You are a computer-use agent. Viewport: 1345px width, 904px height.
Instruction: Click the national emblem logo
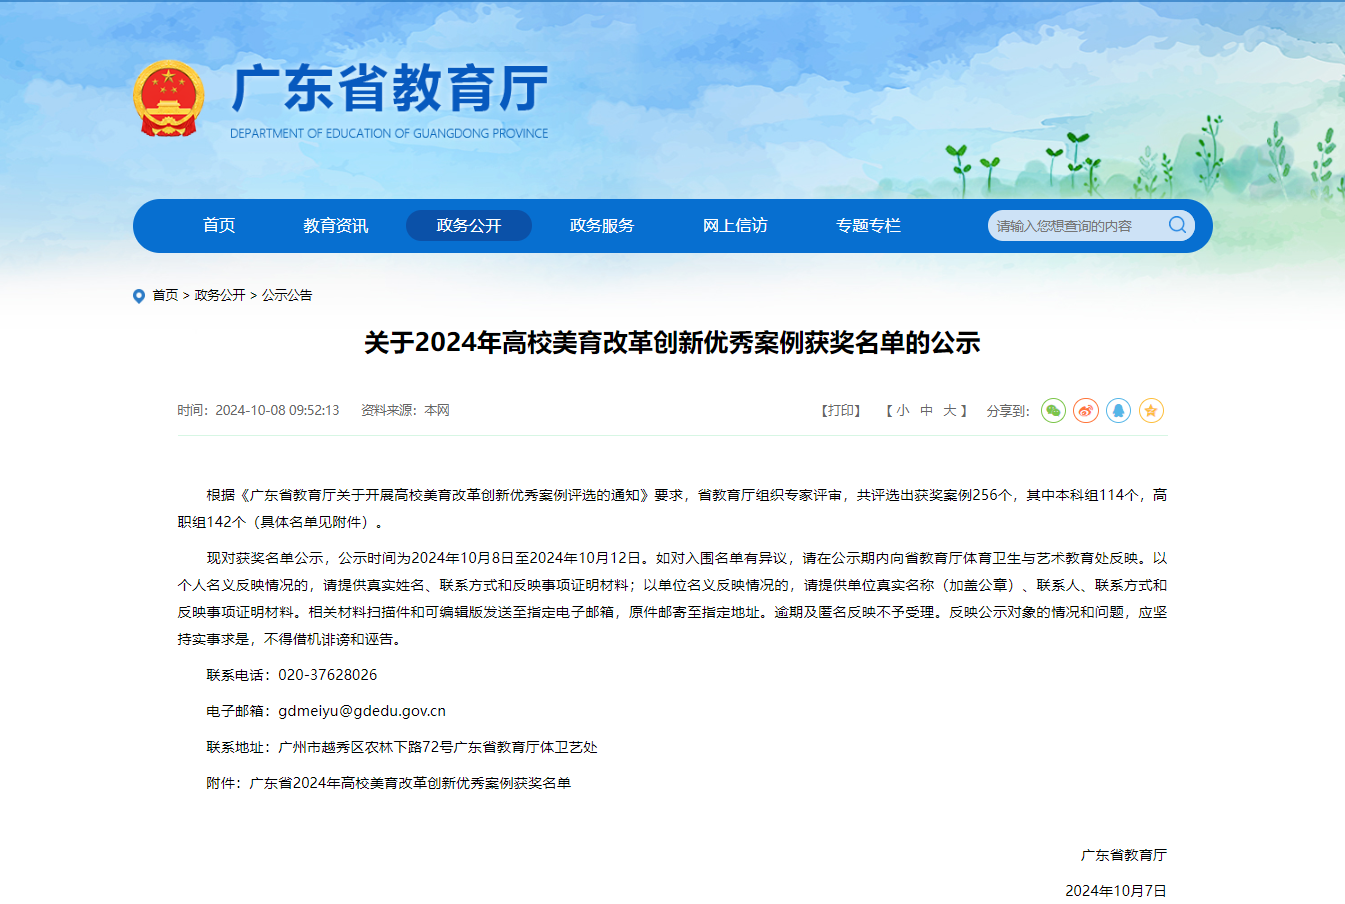168,99
